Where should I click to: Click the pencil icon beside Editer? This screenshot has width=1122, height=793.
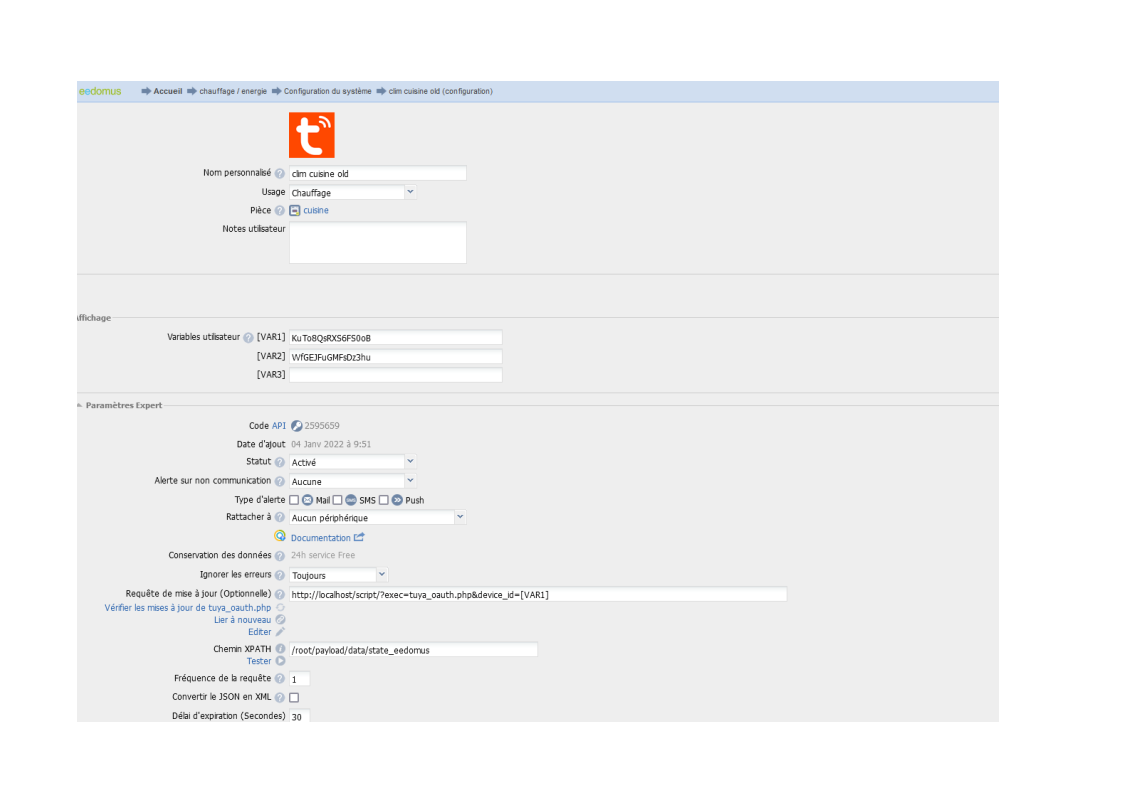(280, 632)
